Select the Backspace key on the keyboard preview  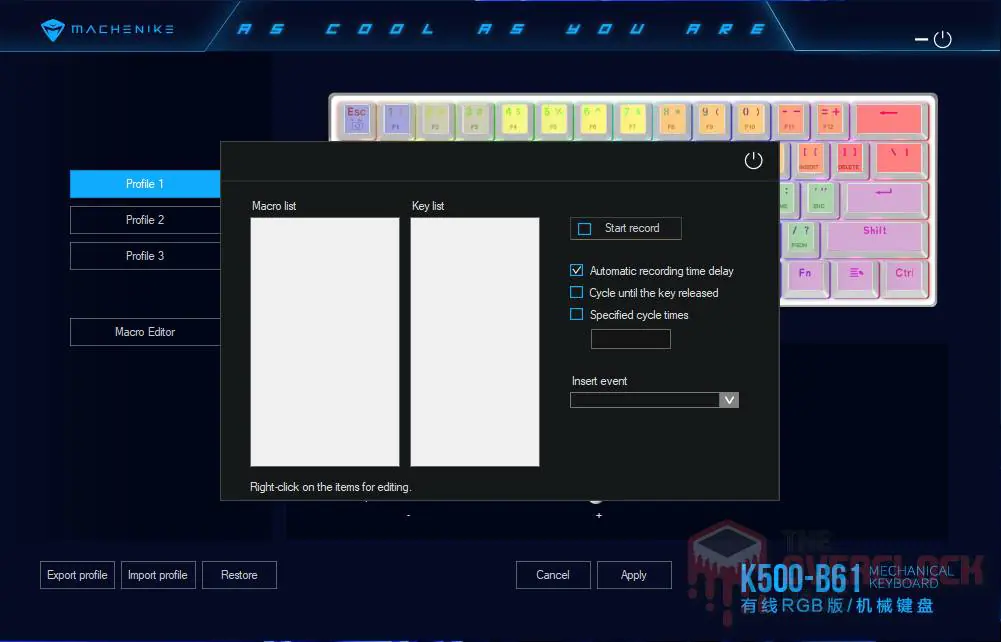(x=891, y=118)
